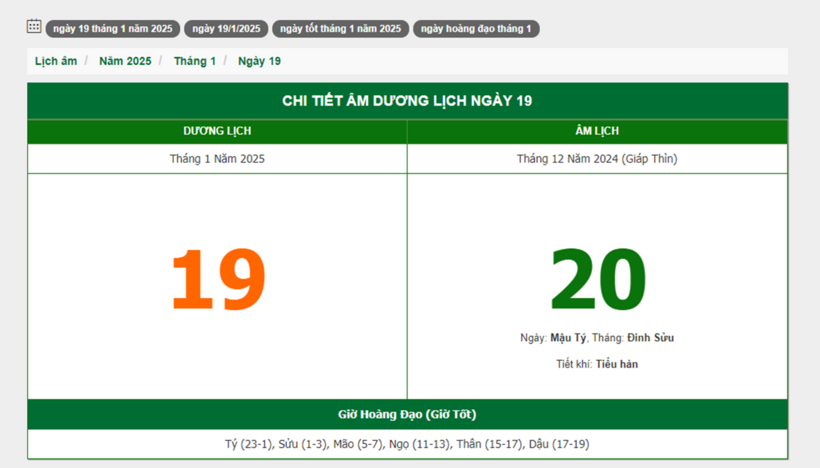Click the 'CHI TIẾT ÂM DƯƠNG LỊCH NGÀY 19' header
The height and width of the screenshot is (468, 820).
pos(407,101)
